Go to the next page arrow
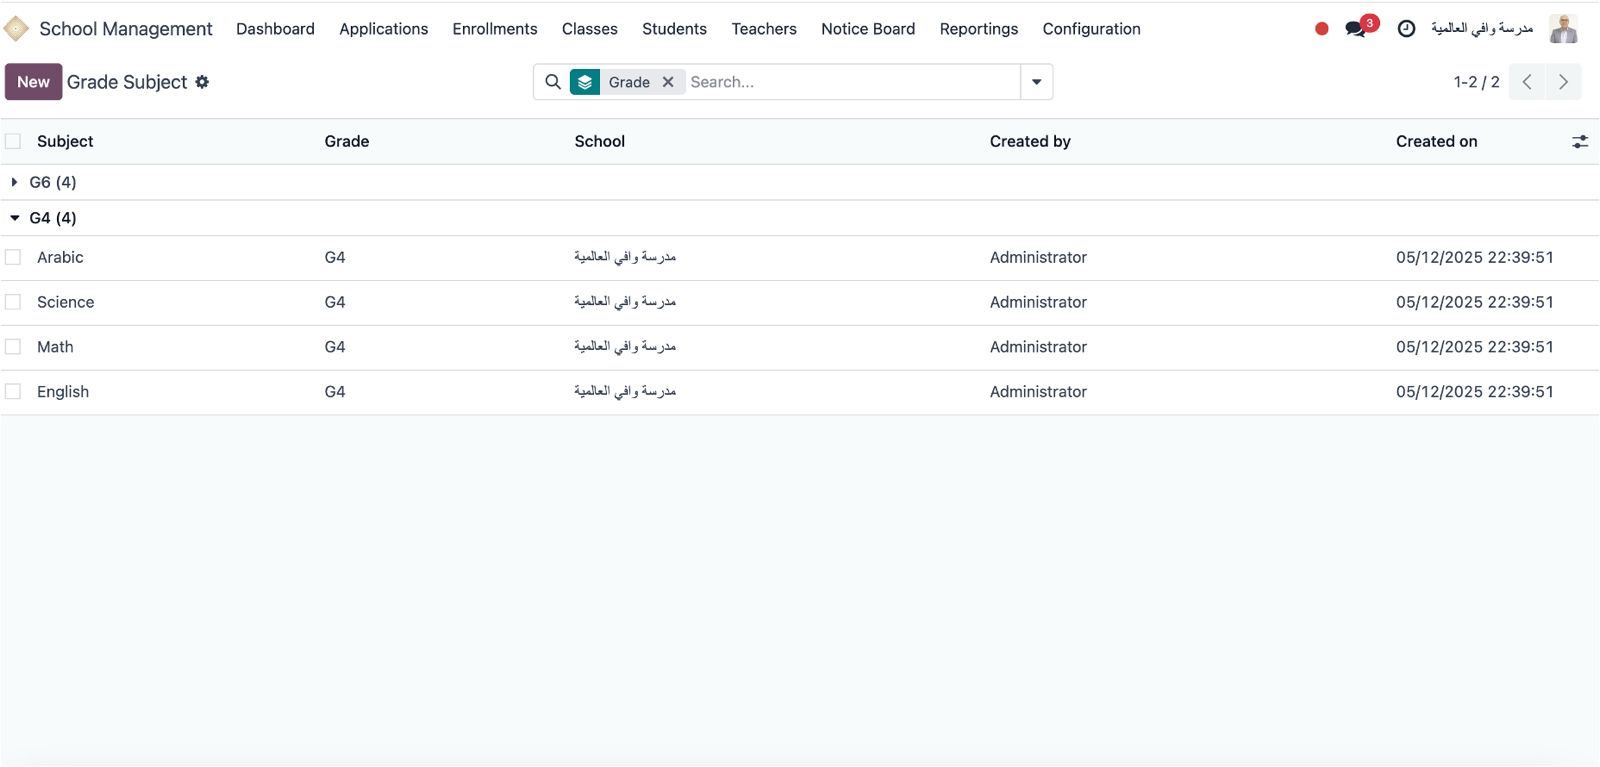The height and width of the screenshot is (767, 1600). point(1563,82)
